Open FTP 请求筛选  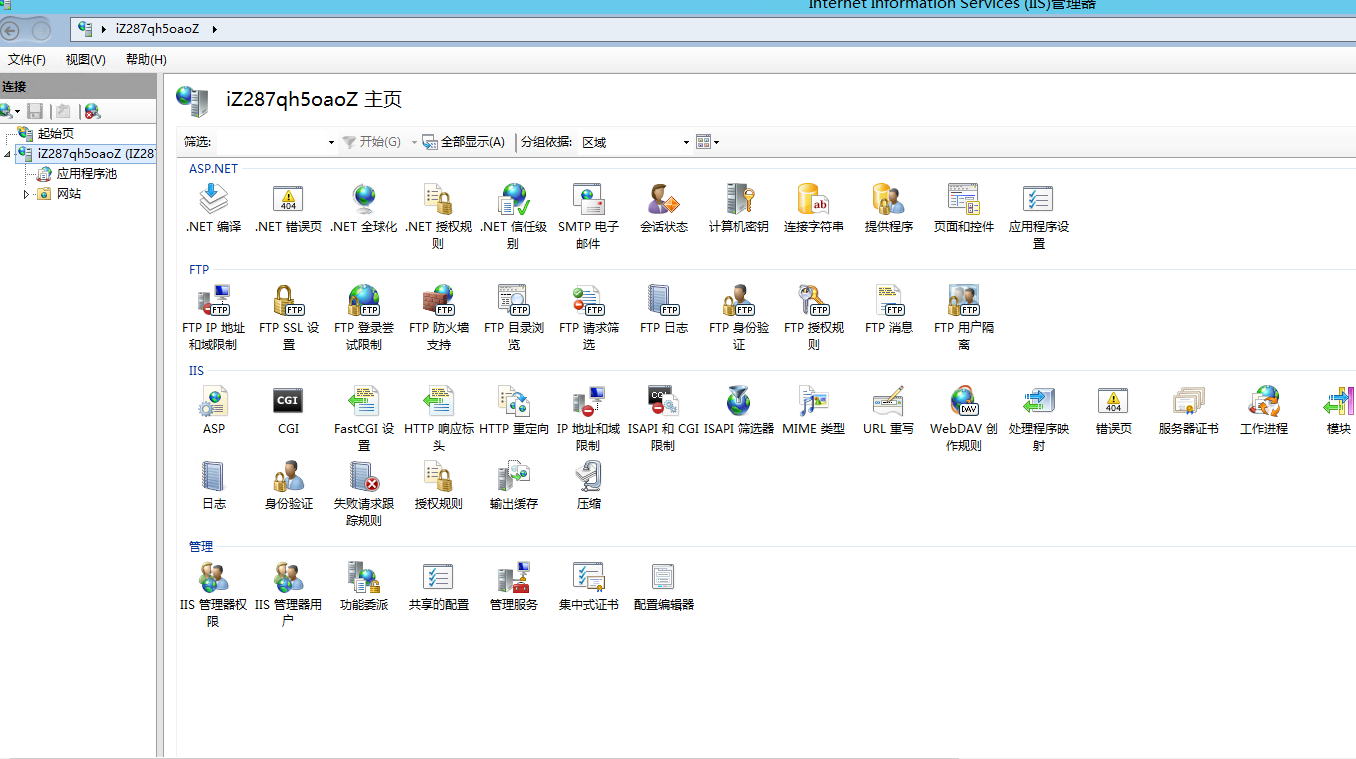pyautogui.click(x=588, y=317)
